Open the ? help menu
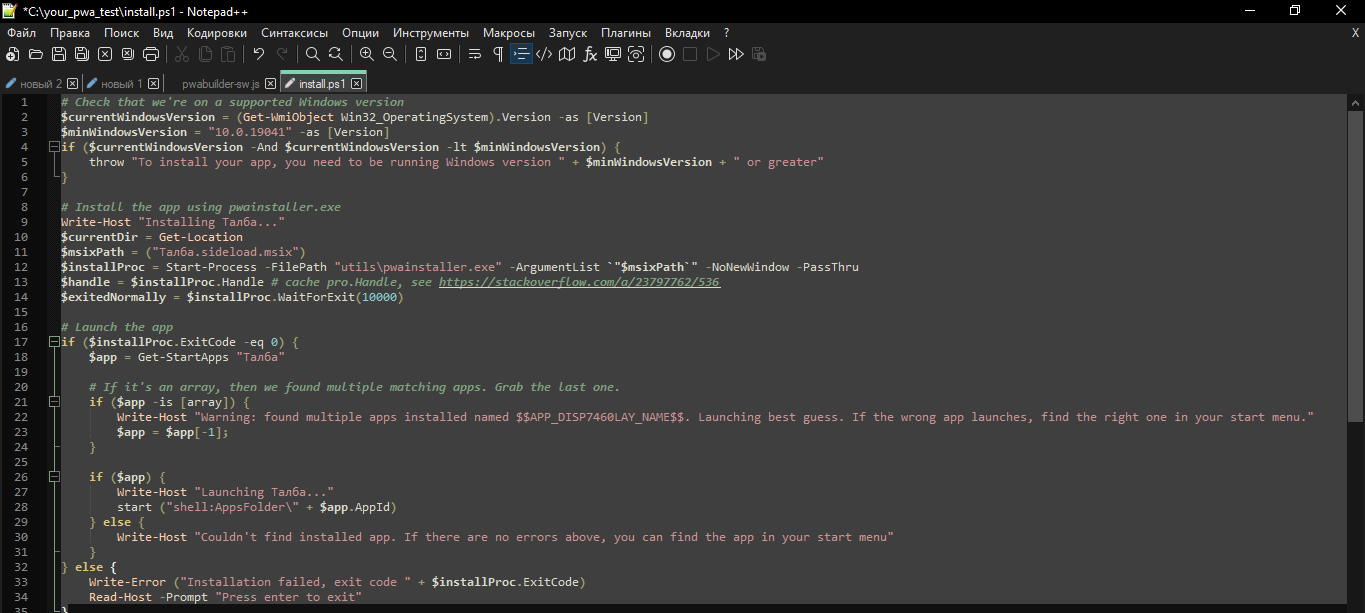Image resolution: width=1365 pixels, height=613 pixels. [727, 33]
